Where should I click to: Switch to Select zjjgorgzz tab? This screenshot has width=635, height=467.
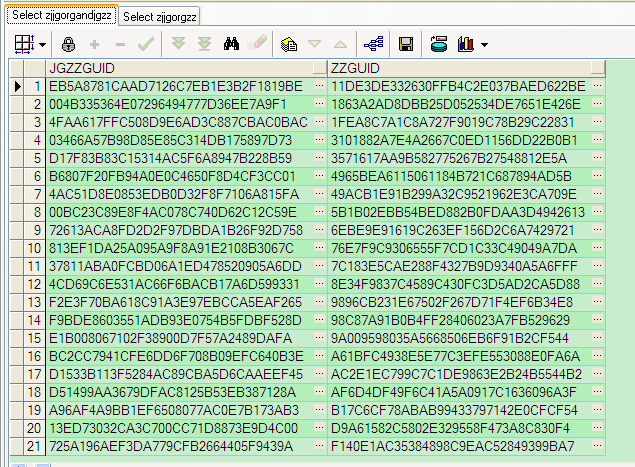coord(160,17)
